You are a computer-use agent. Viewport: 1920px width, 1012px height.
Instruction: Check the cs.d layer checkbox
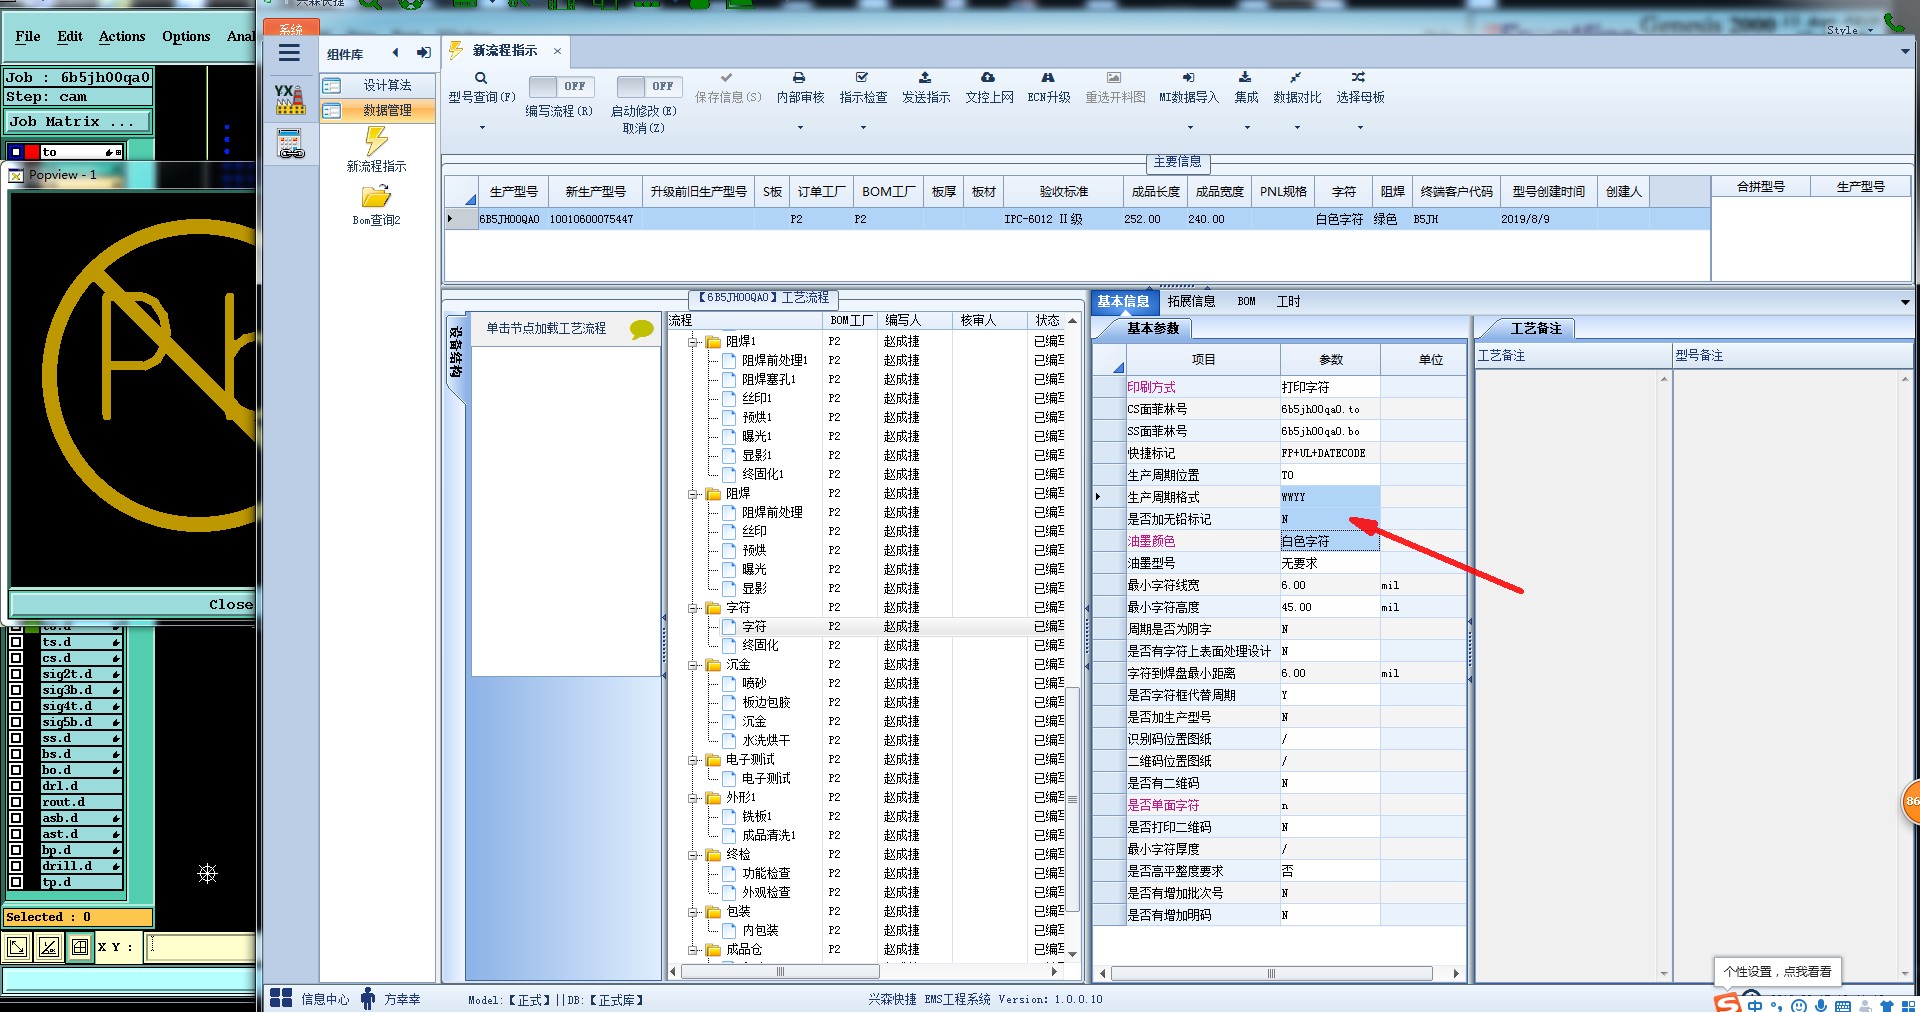point(16,658)
